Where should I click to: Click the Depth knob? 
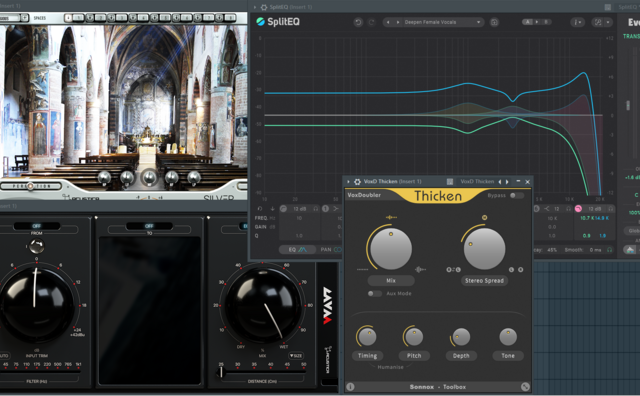pyautogui.click(x=461, y=337)
